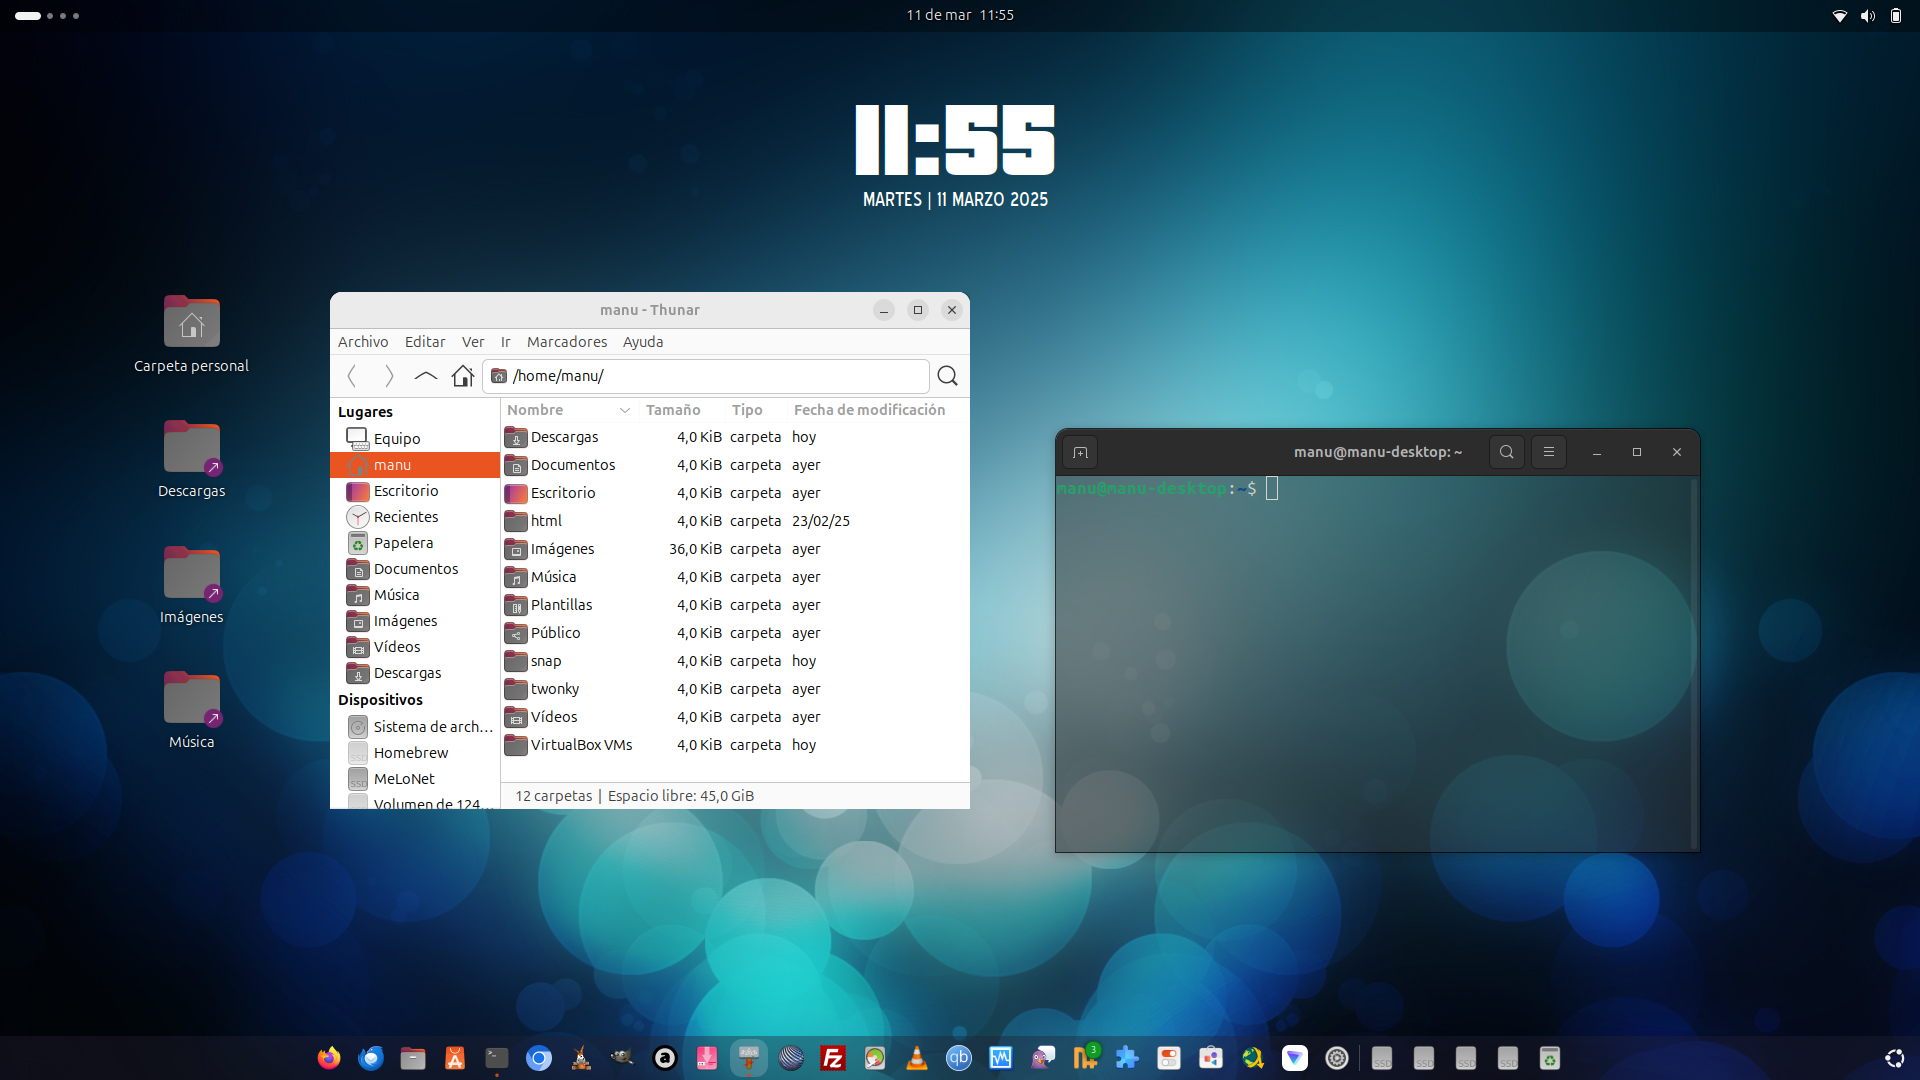Open Recientes in the Thunar sidebar
Viewport: 1920px width, 1080px height.
(x=415, y=517)
